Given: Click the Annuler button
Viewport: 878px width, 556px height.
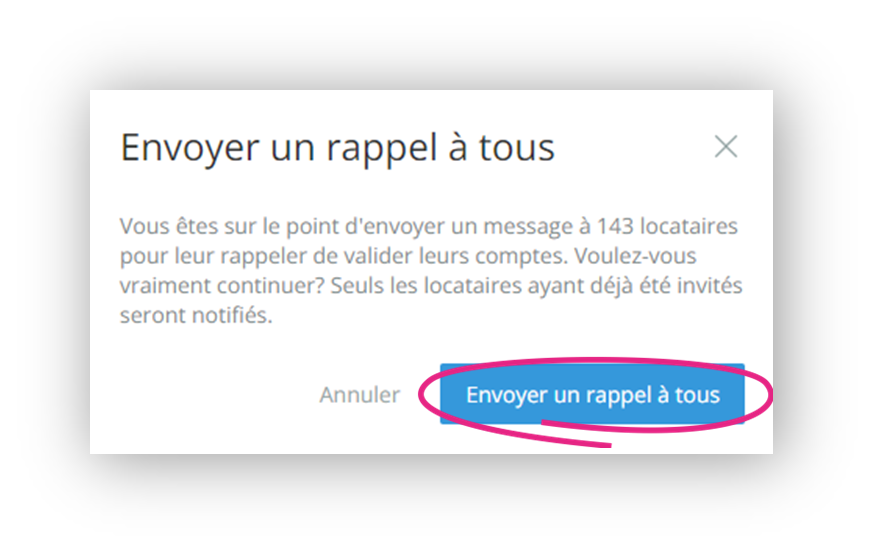Looking at the screenshot, I should (x=359, y=395).
